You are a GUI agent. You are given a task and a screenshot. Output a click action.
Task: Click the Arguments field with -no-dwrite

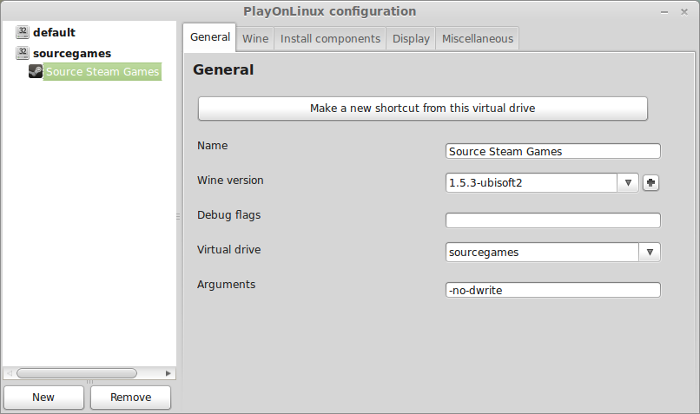[553, 290]
